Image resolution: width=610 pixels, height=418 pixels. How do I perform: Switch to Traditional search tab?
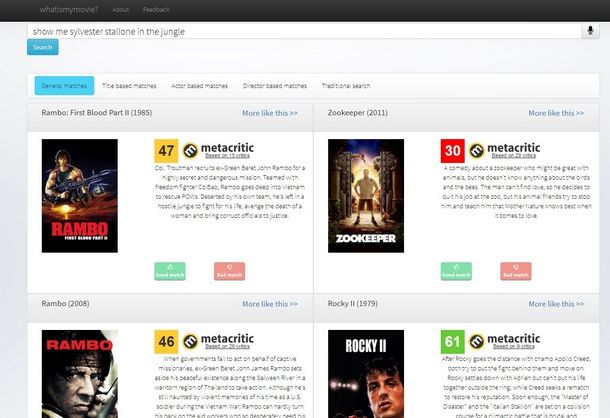[x=346, y=86]
